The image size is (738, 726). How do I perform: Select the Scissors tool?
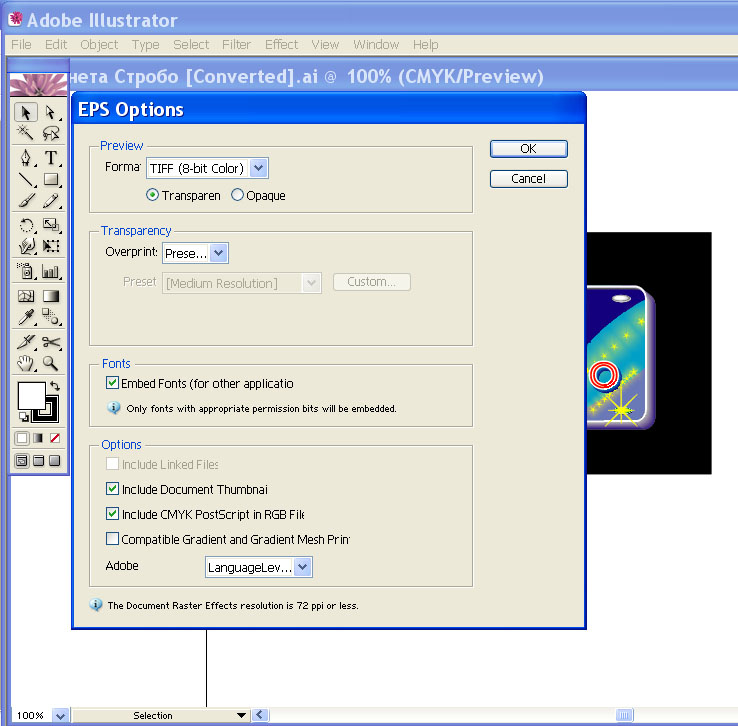pyautogui.click(x=50, y=342)
